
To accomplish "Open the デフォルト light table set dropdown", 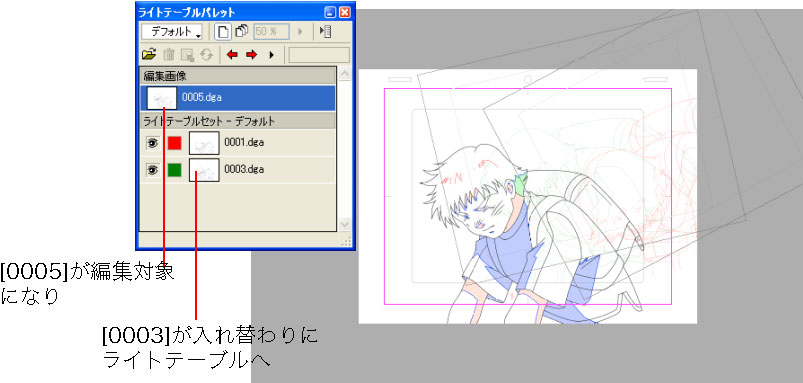I will pos(172,32).
